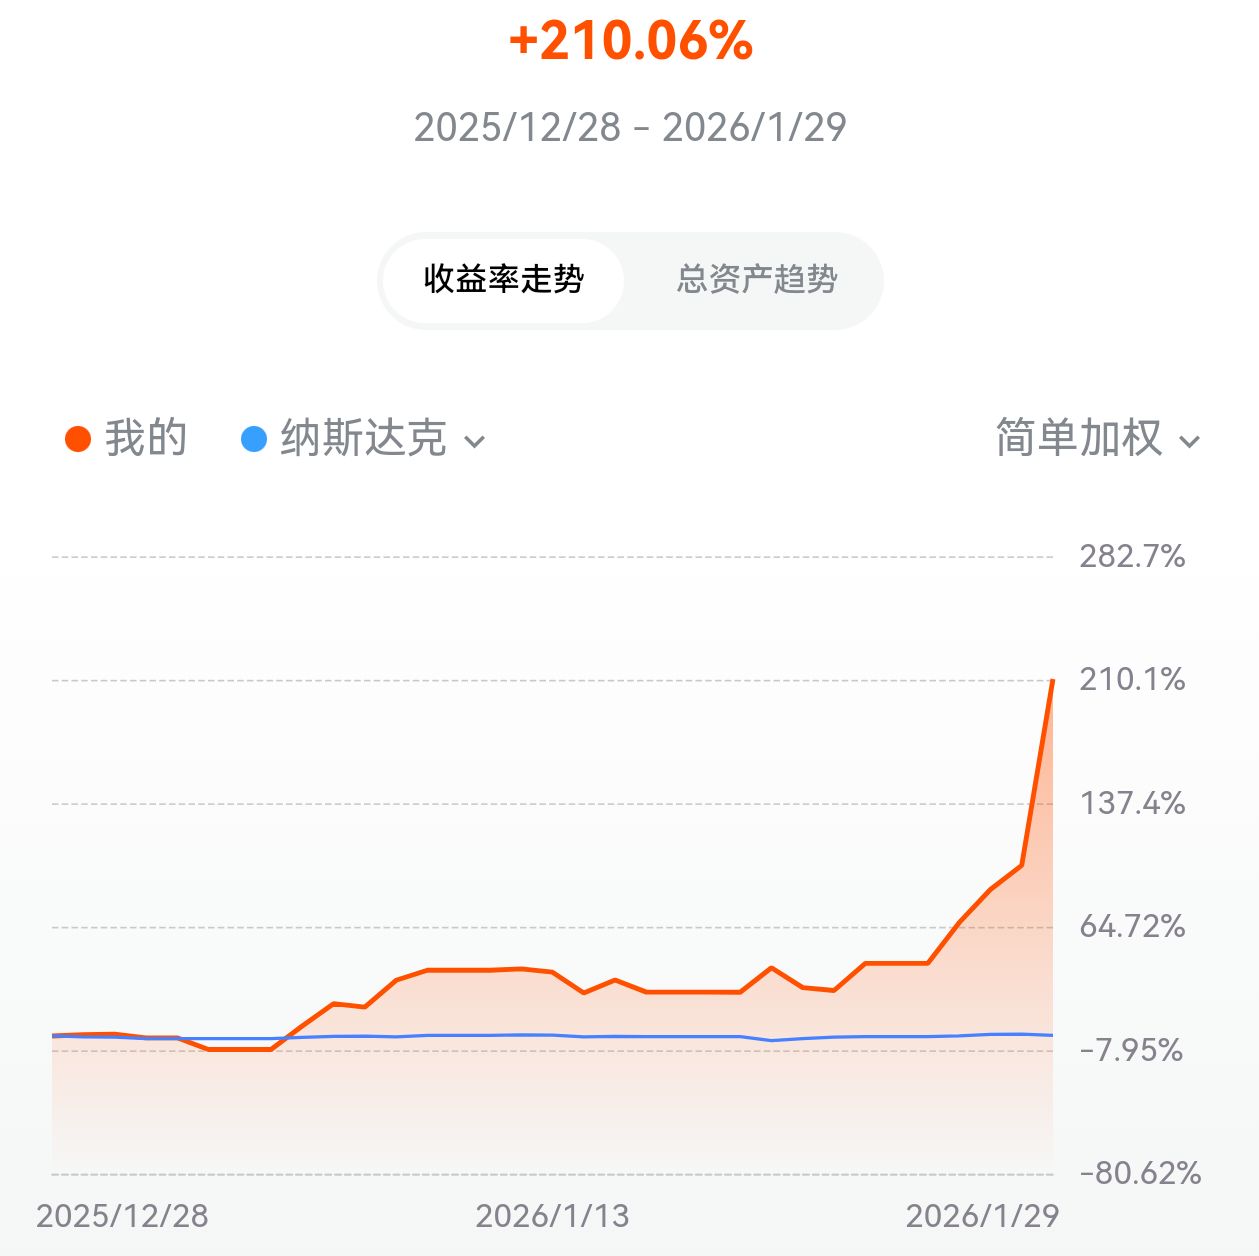The image size is (1259, 1256).
Task: Click the 64.72% y-axis label
Action: click(x=1131, y=926)
